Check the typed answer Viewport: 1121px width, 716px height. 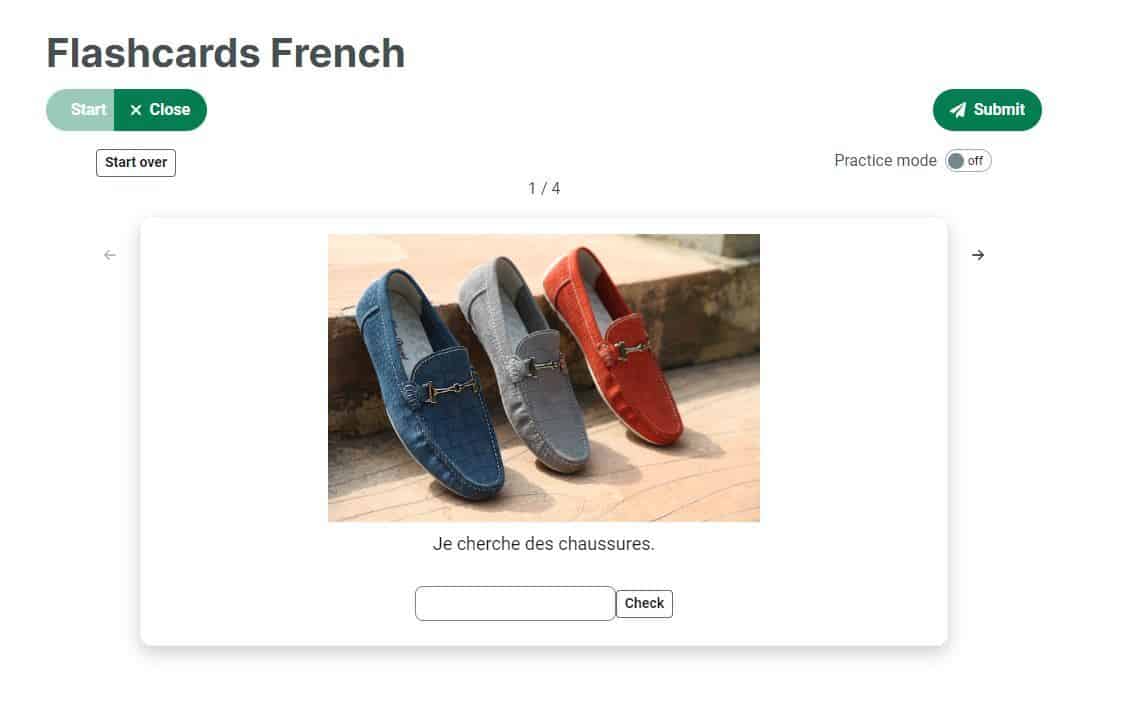click(644, 603)
